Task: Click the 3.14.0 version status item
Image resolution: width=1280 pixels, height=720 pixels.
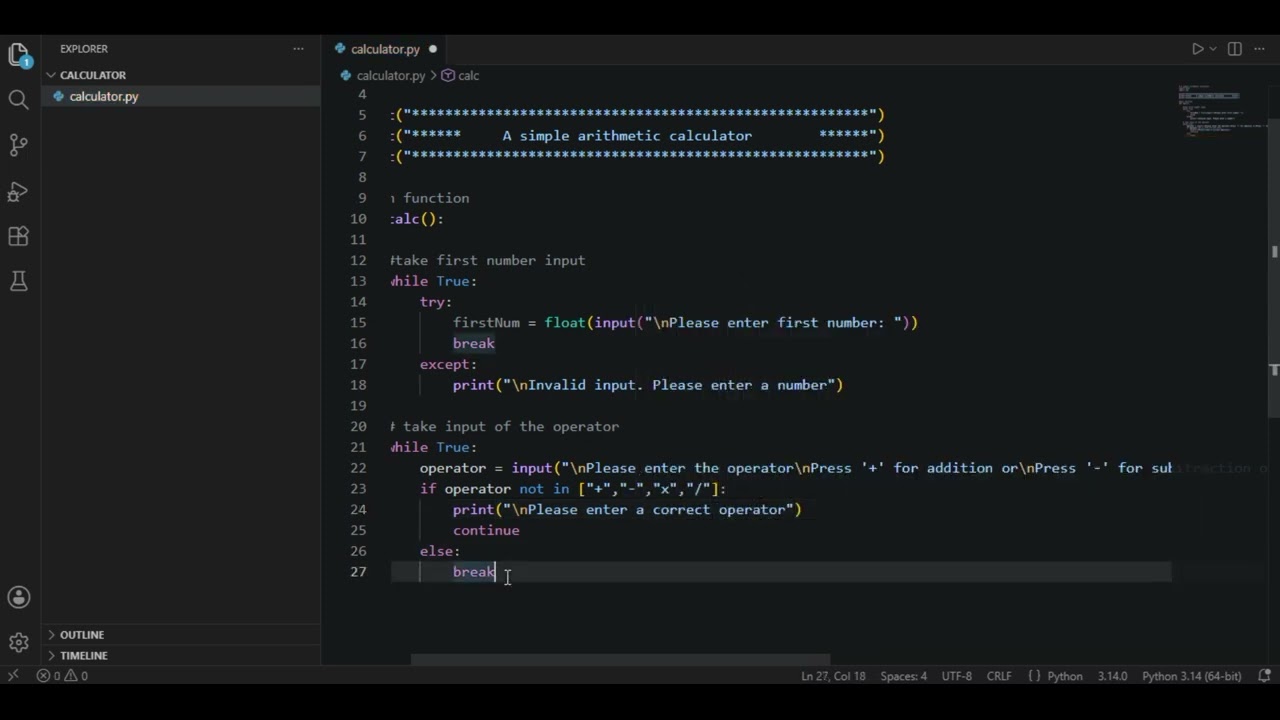Action: [x=1112, y=676]
